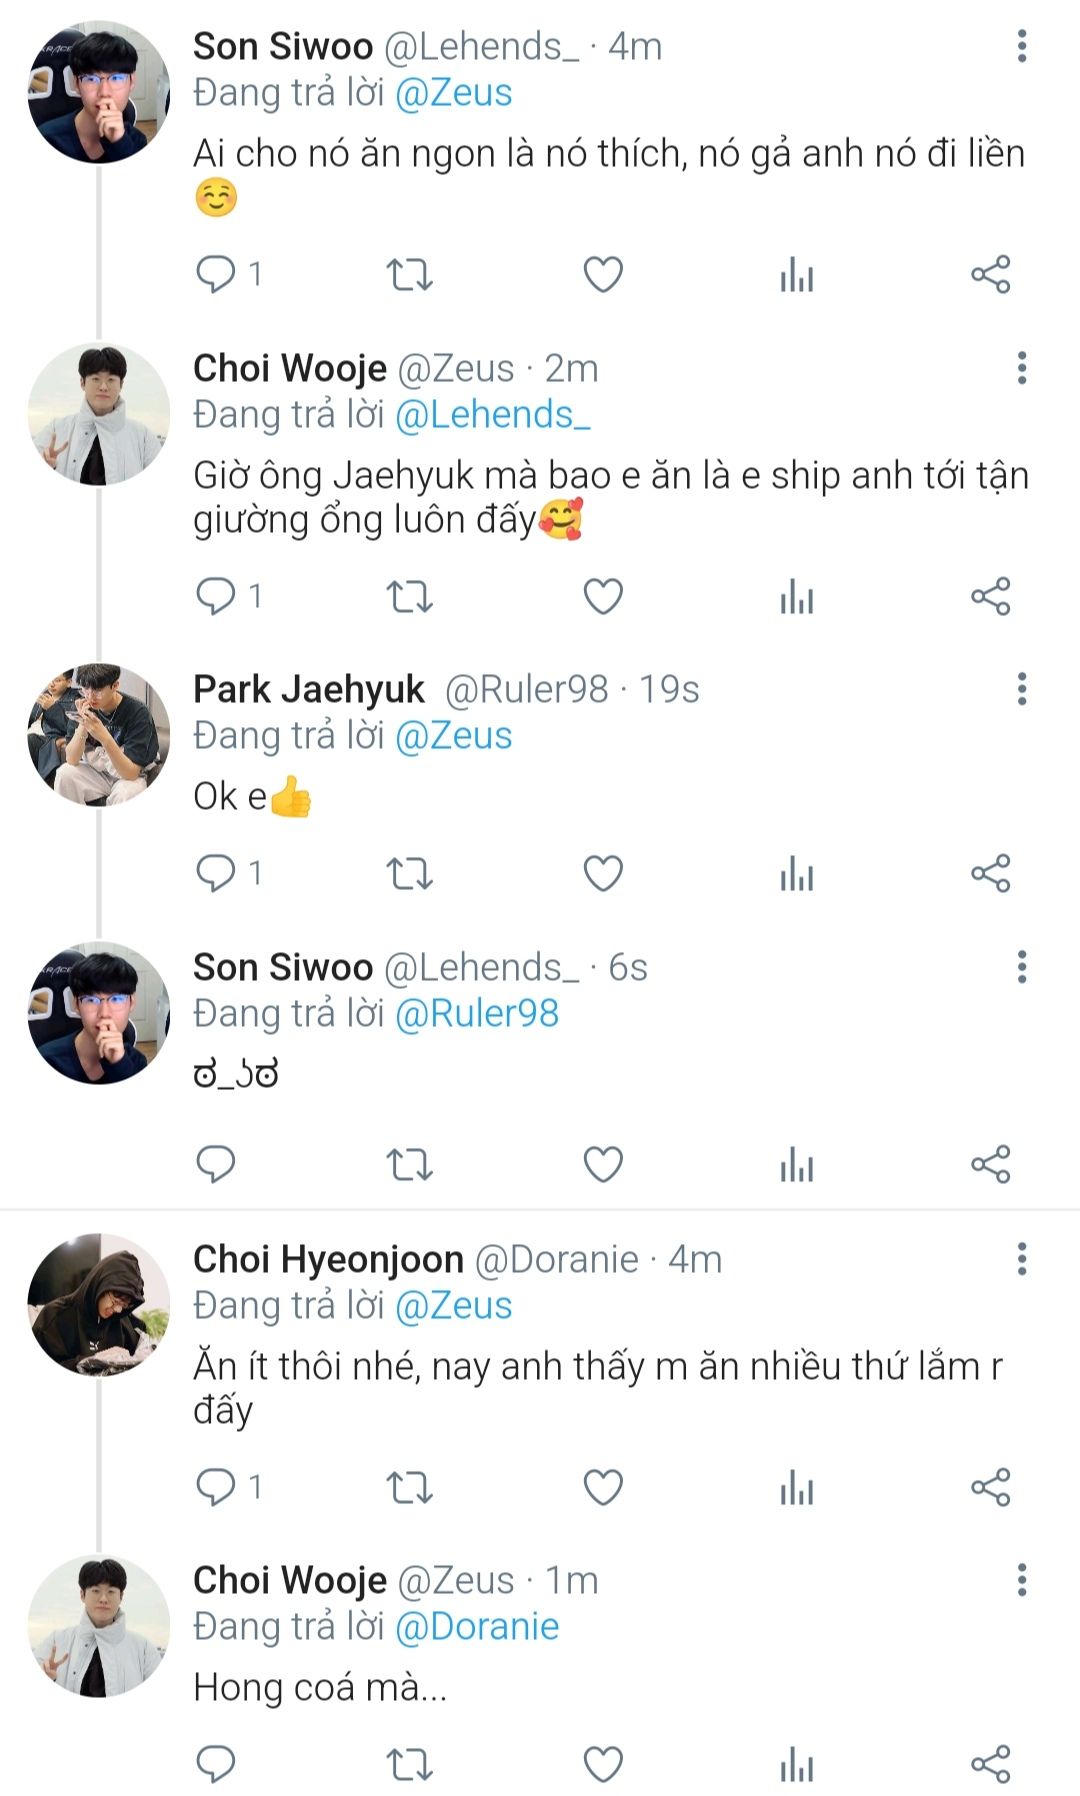Like Son Siwoo's first tweet at top
1080x1796 pixels.
[x=603, y=274]
